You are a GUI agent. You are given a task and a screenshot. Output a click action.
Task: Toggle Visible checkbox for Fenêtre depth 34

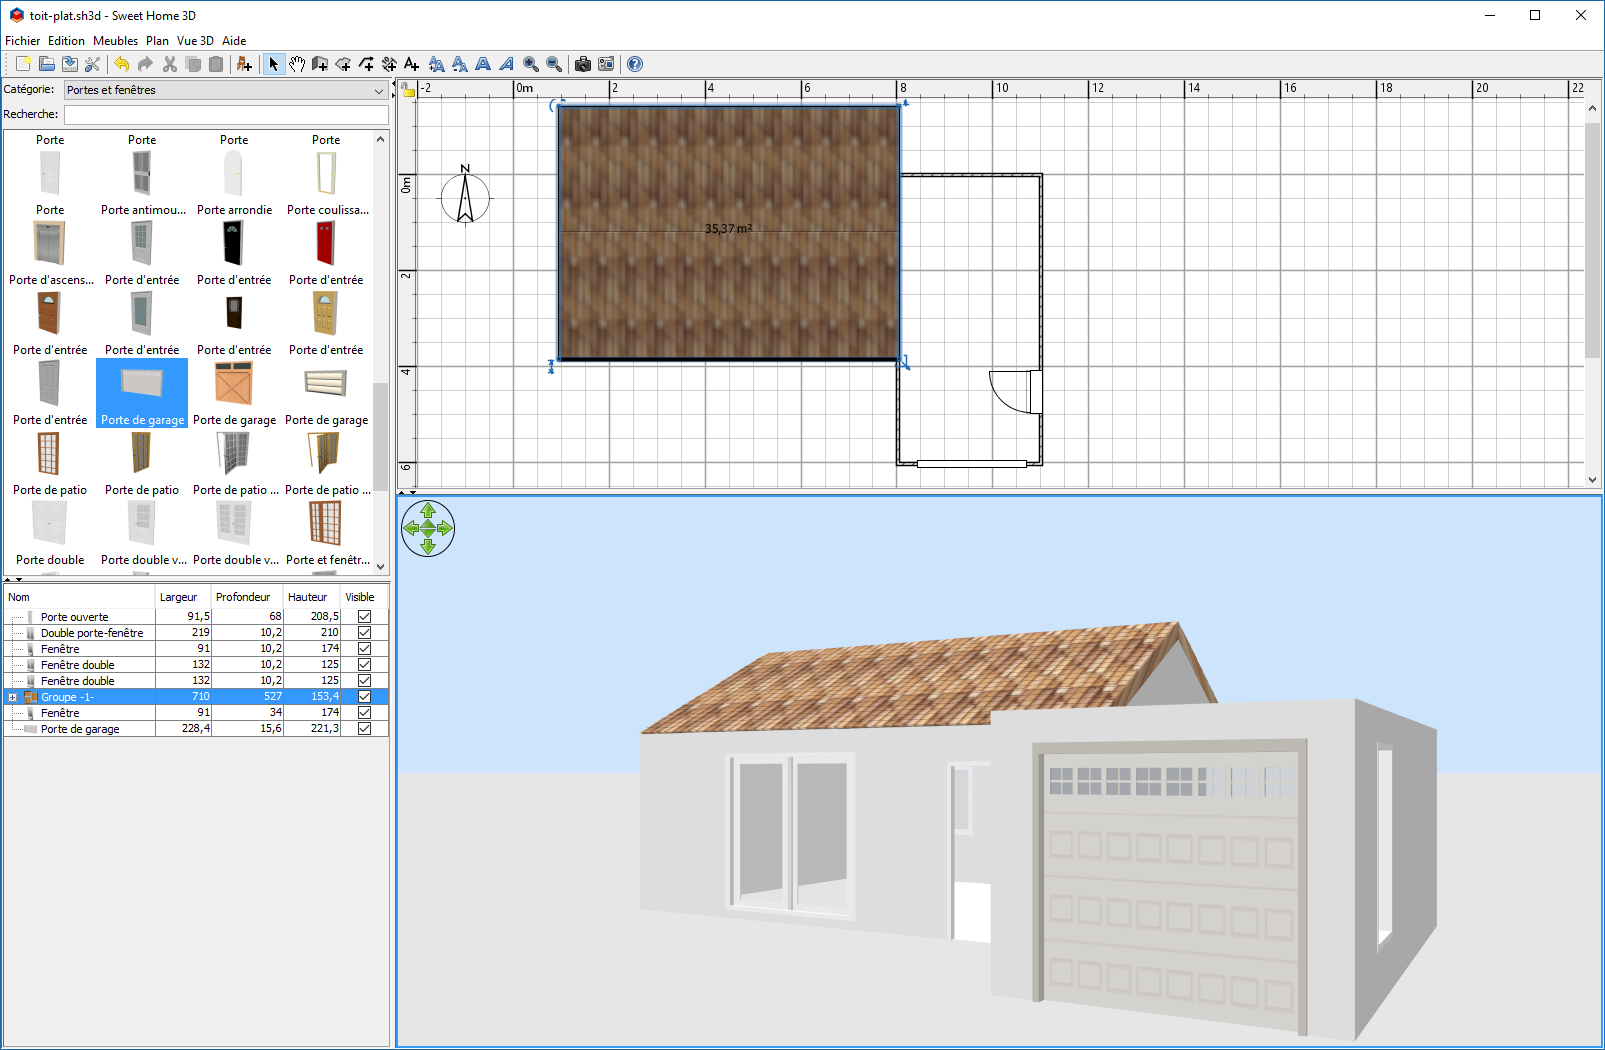coord(365,713)
